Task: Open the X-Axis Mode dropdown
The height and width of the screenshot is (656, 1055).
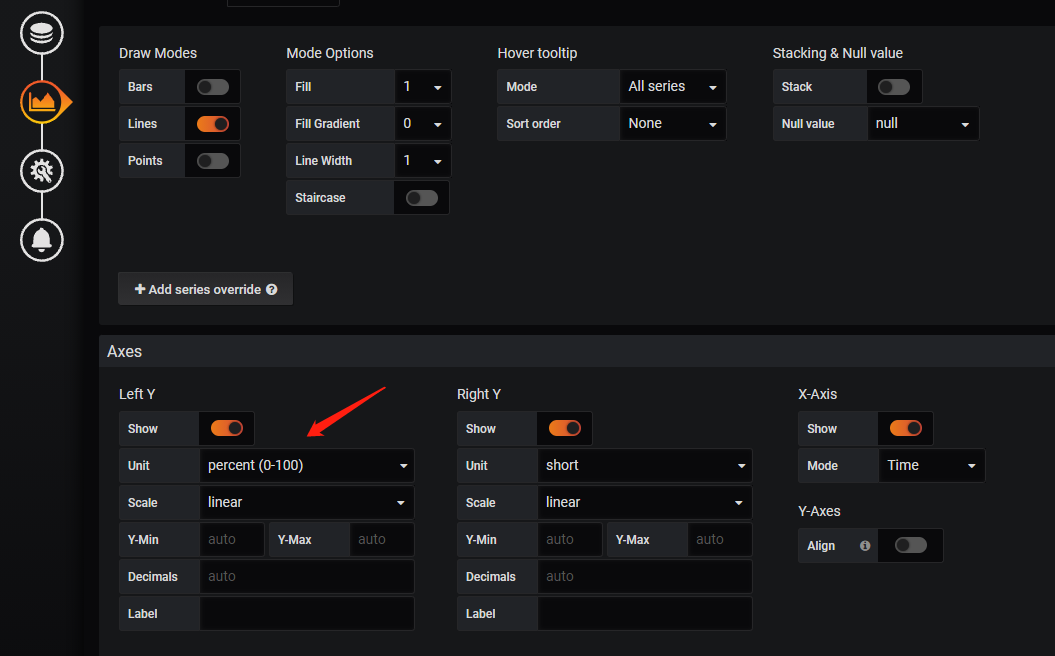Action: pos(930,466)
